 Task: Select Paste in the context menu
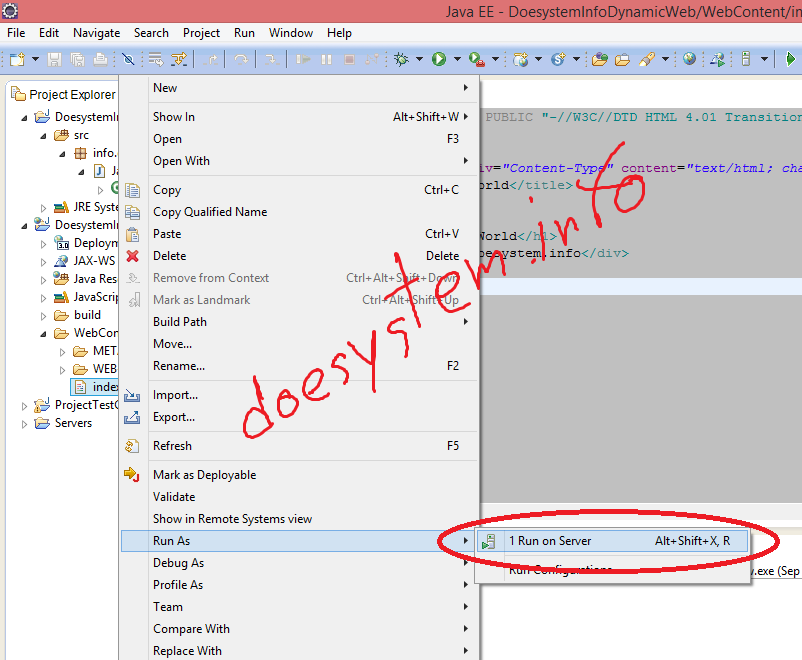[299, 234]
